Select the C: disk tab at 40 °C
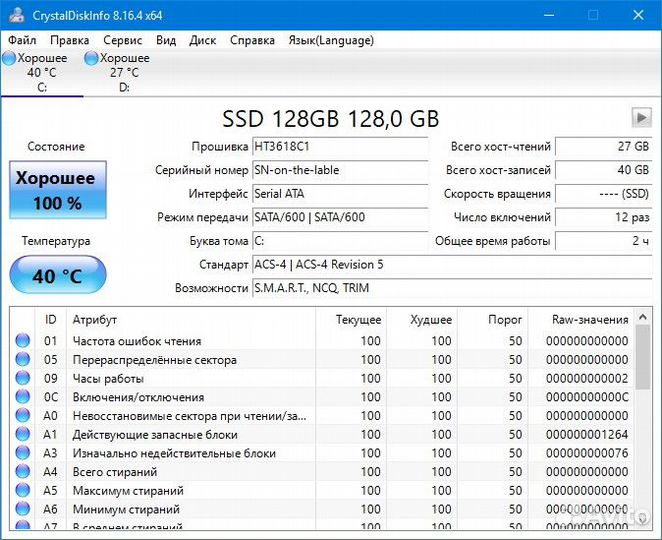The image size is (662, 540). pos(42,73)
